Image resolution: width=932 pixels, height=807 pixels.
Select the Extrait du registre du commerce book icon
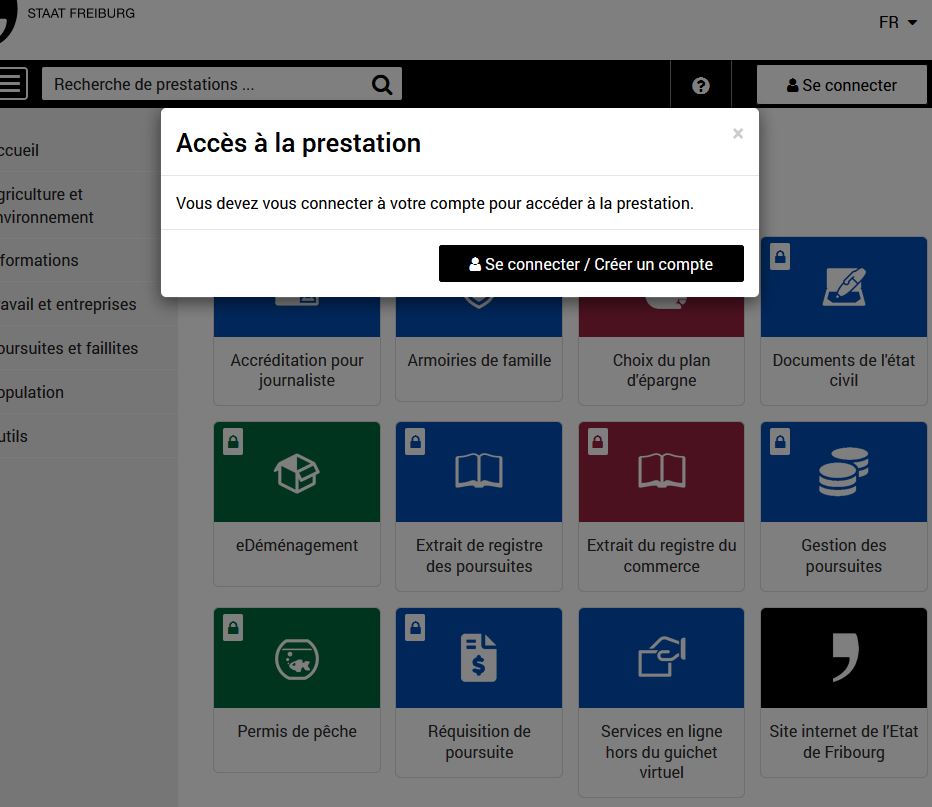(x=660, y=471)
